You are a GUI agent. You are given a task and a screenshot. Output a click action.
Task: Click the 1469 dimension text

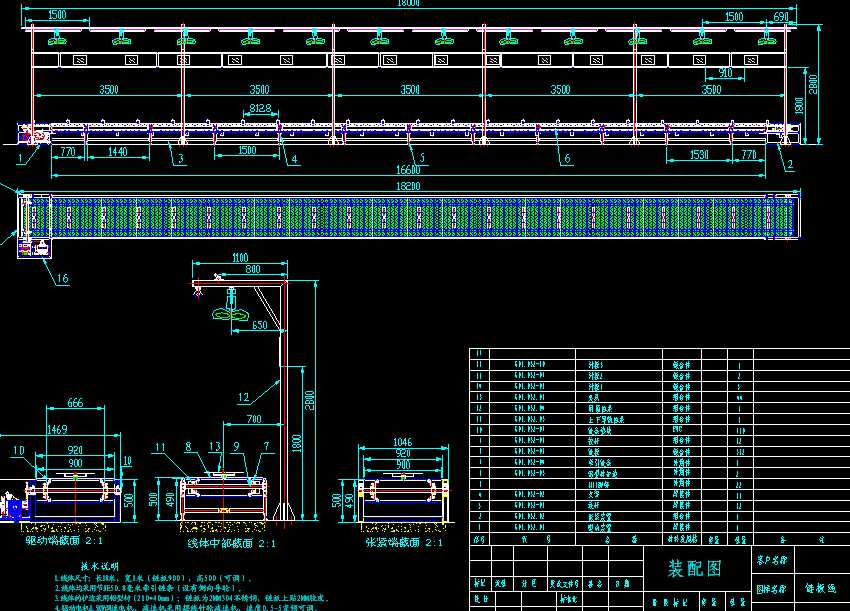pos(57,429)
